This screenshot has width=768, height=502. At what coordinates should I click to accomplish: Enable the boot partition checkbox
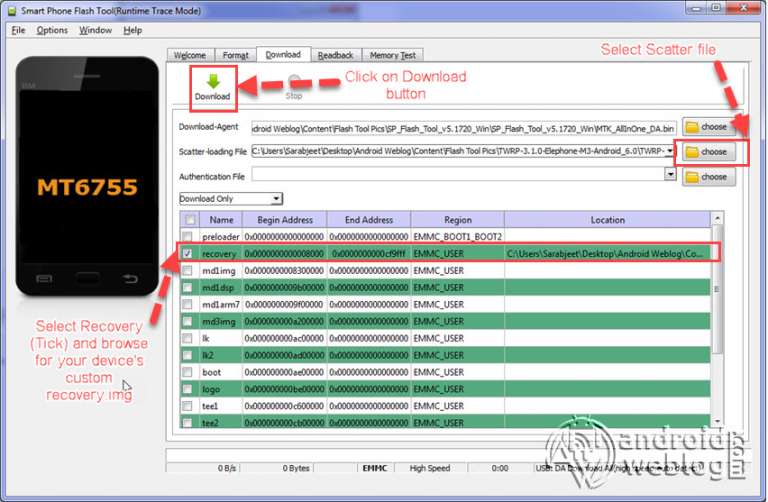pos(187,372)
